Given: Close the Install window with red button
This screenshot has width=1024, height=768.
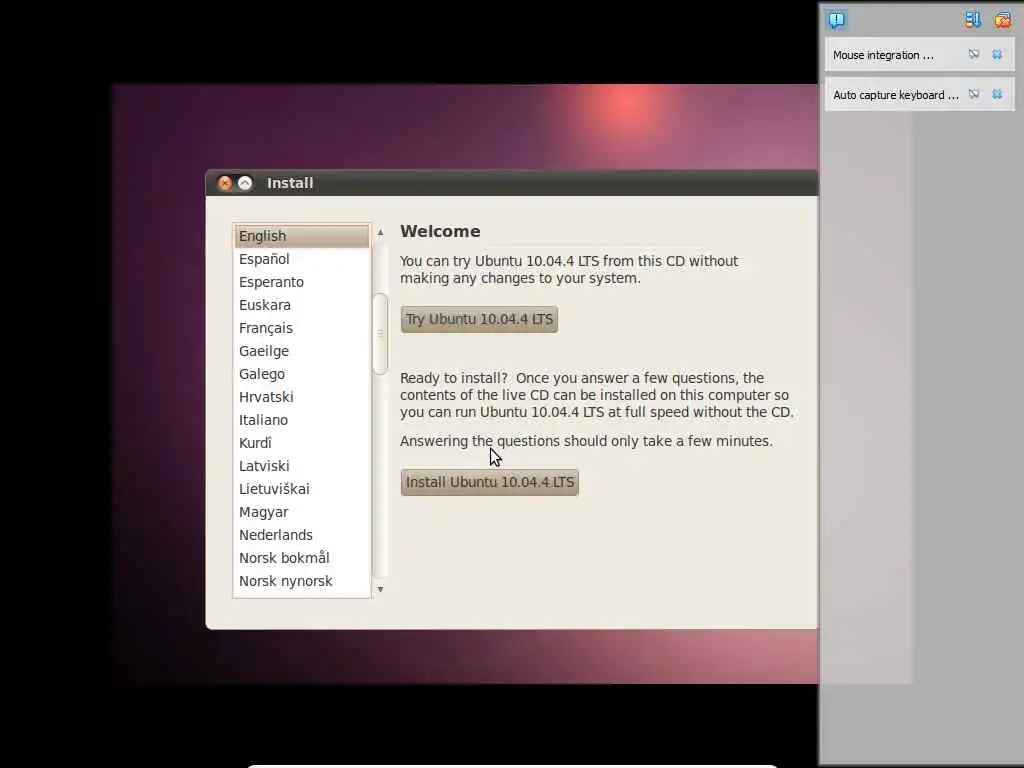Looking at the screenshot, I should pos(225,183).
